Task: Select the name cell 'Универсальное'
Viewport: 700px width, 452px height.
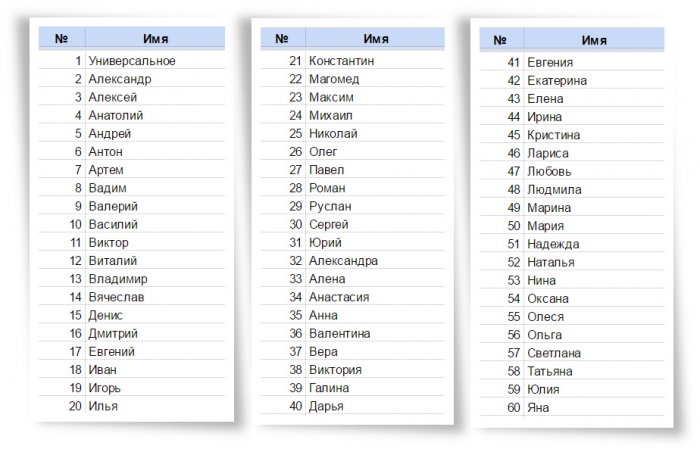Action: pyautogui.click(x=131, y=61)
